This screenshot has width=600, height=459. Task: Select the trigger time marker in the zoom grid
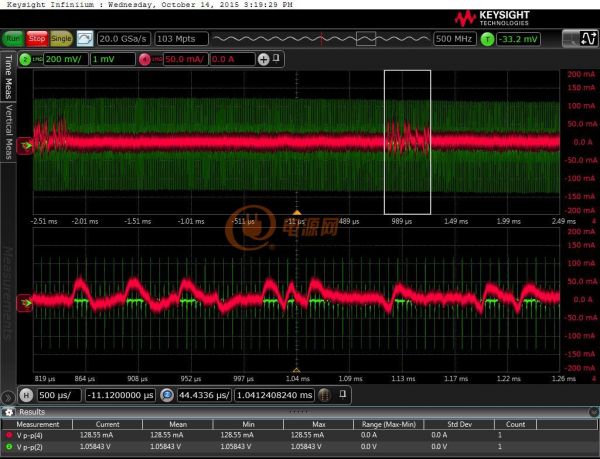point(297,370)
